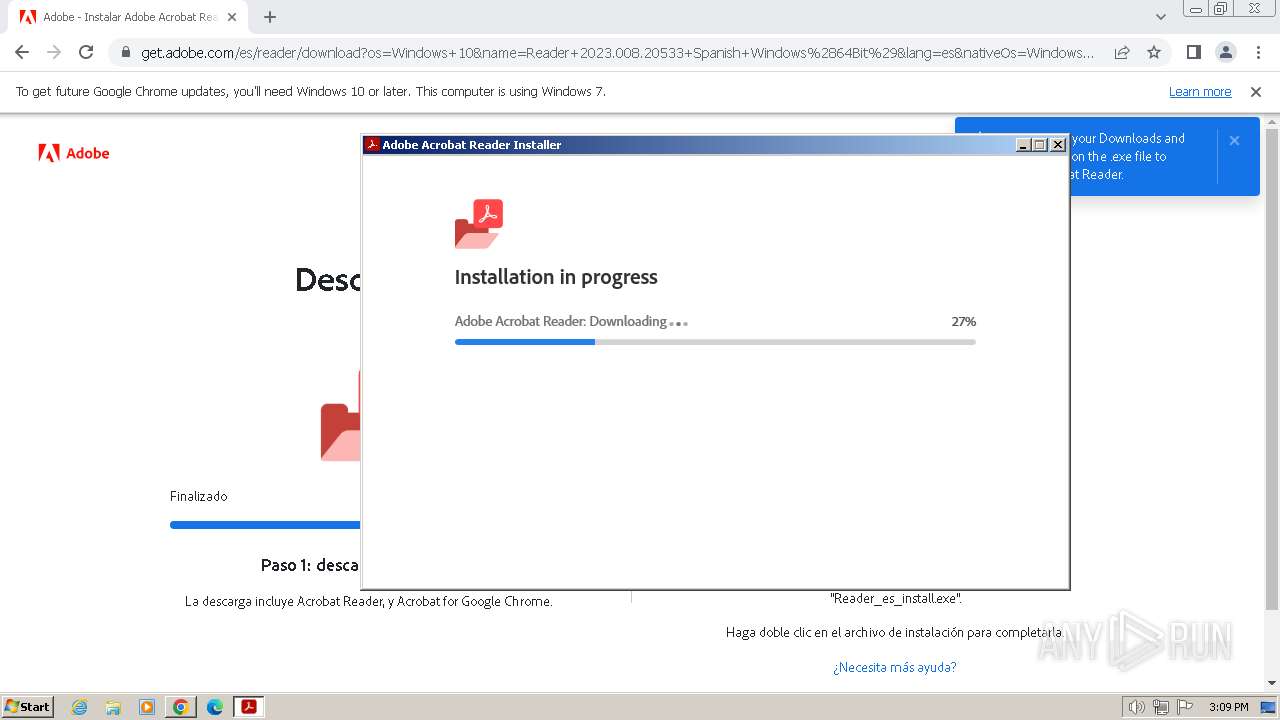Open Windows Media Player from the taskbar
The height and width of the screenshot is (720, 1280).
pyautogui.click(x=147, y=707)
